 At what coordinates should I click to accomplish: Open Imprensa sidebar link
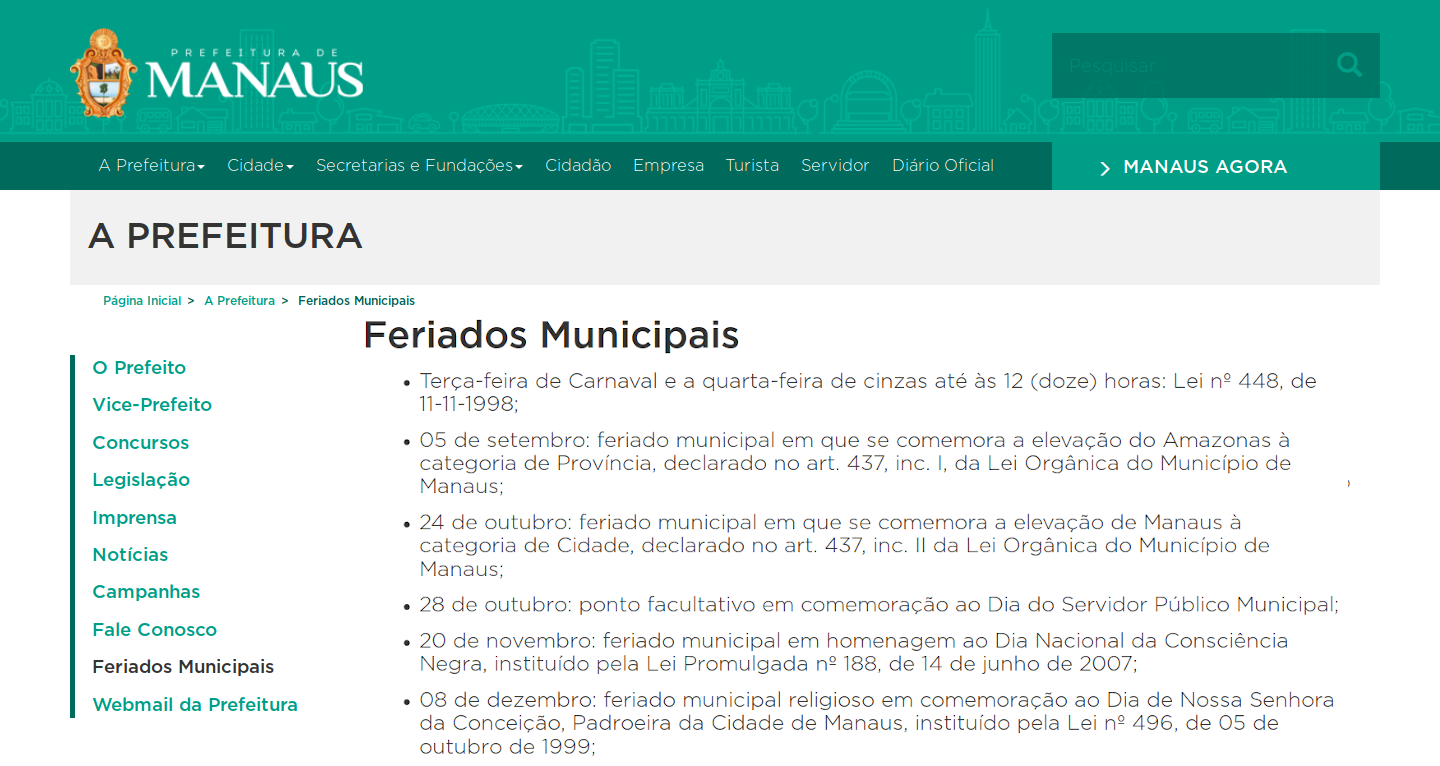(134, 518)
